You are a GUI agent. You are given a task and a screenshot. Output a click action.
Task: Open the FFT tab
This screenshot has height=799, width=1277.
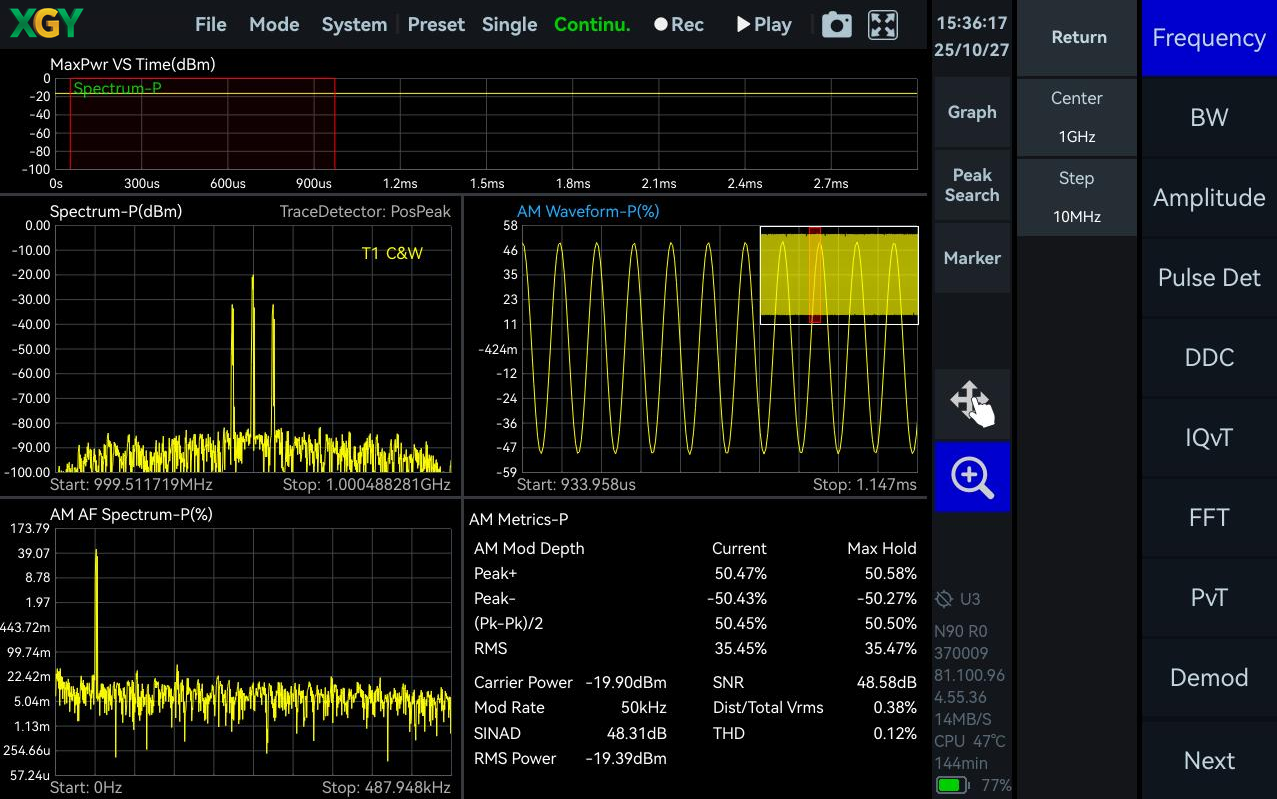click(x=1209, y=518)
